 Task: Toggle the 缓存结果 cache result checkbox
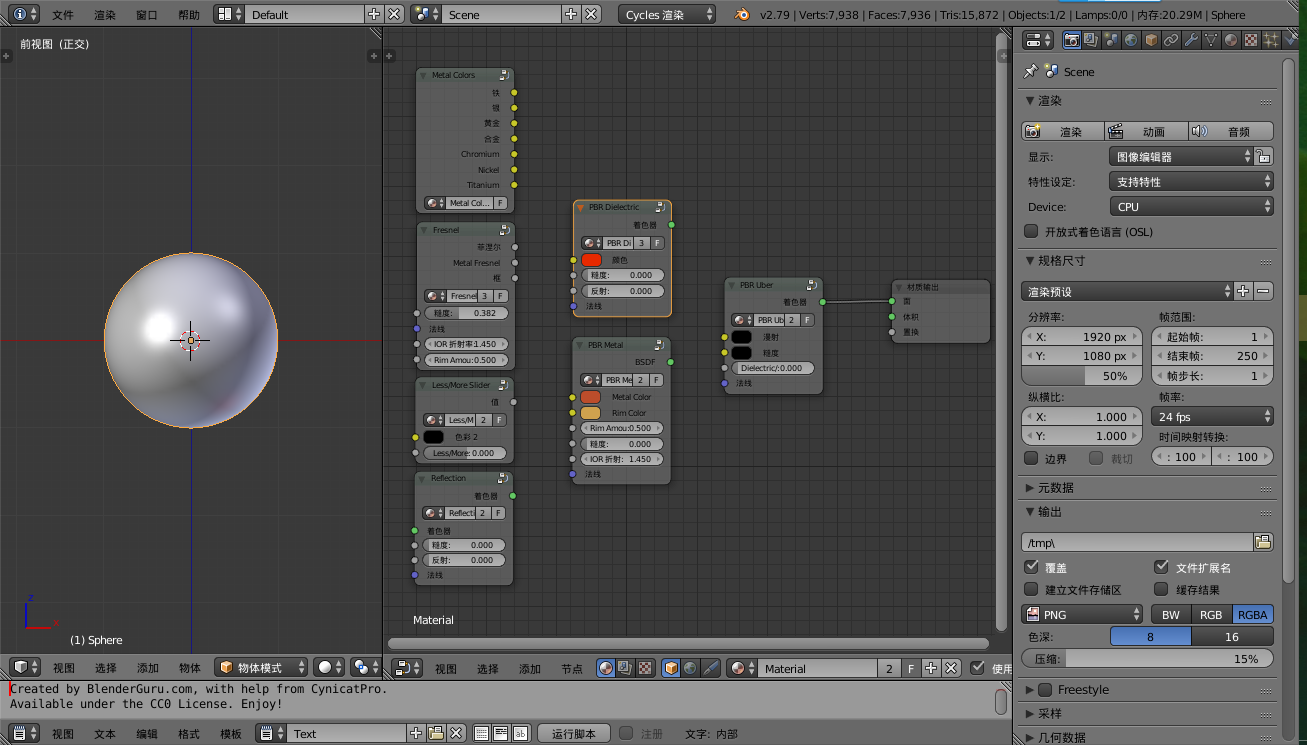click(x=1161, y=590)
